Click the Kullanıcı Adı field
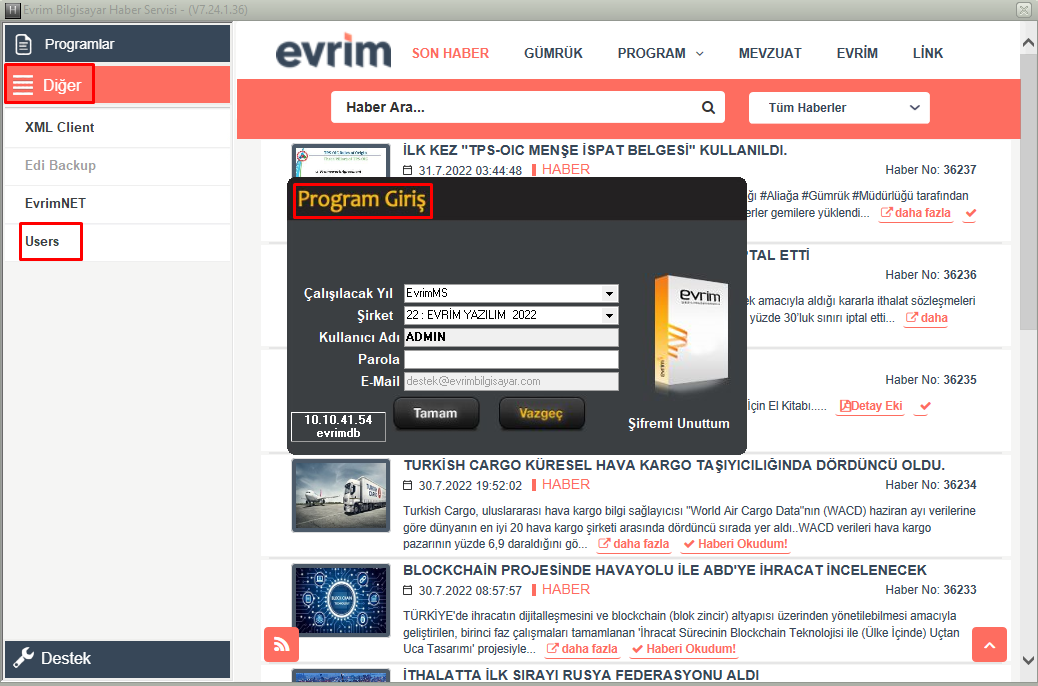The width and height of the screenshot is (1038, 686). pos(511,337)
